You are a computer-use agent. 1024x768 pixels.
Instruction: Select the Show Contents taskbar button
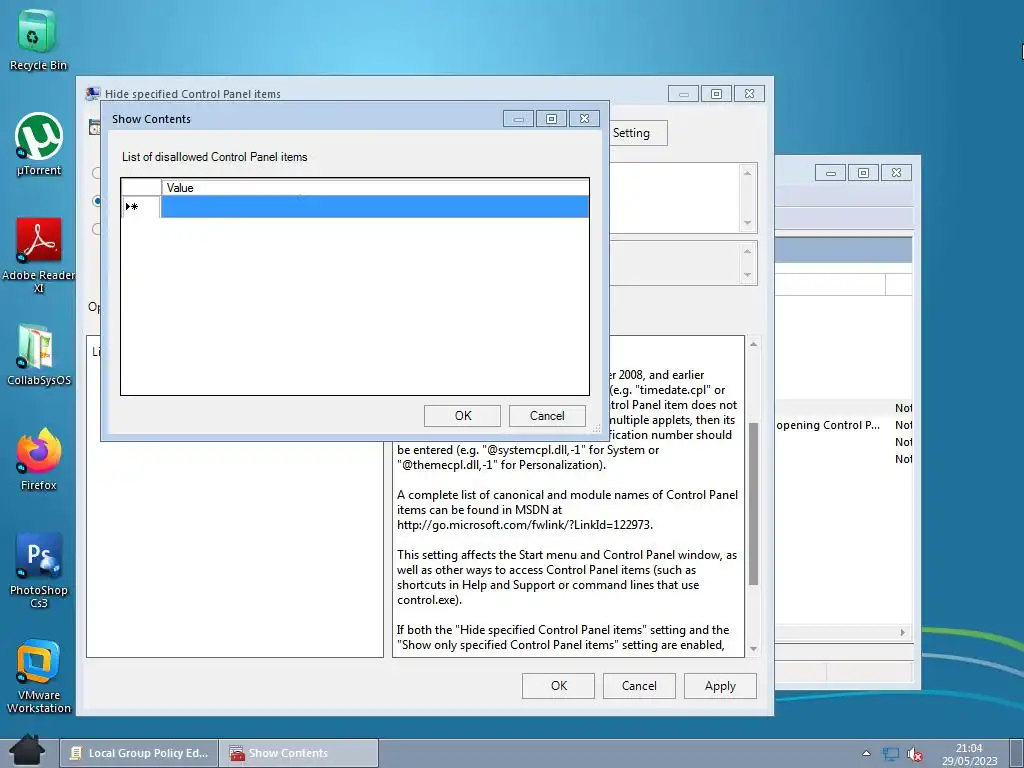298,753
